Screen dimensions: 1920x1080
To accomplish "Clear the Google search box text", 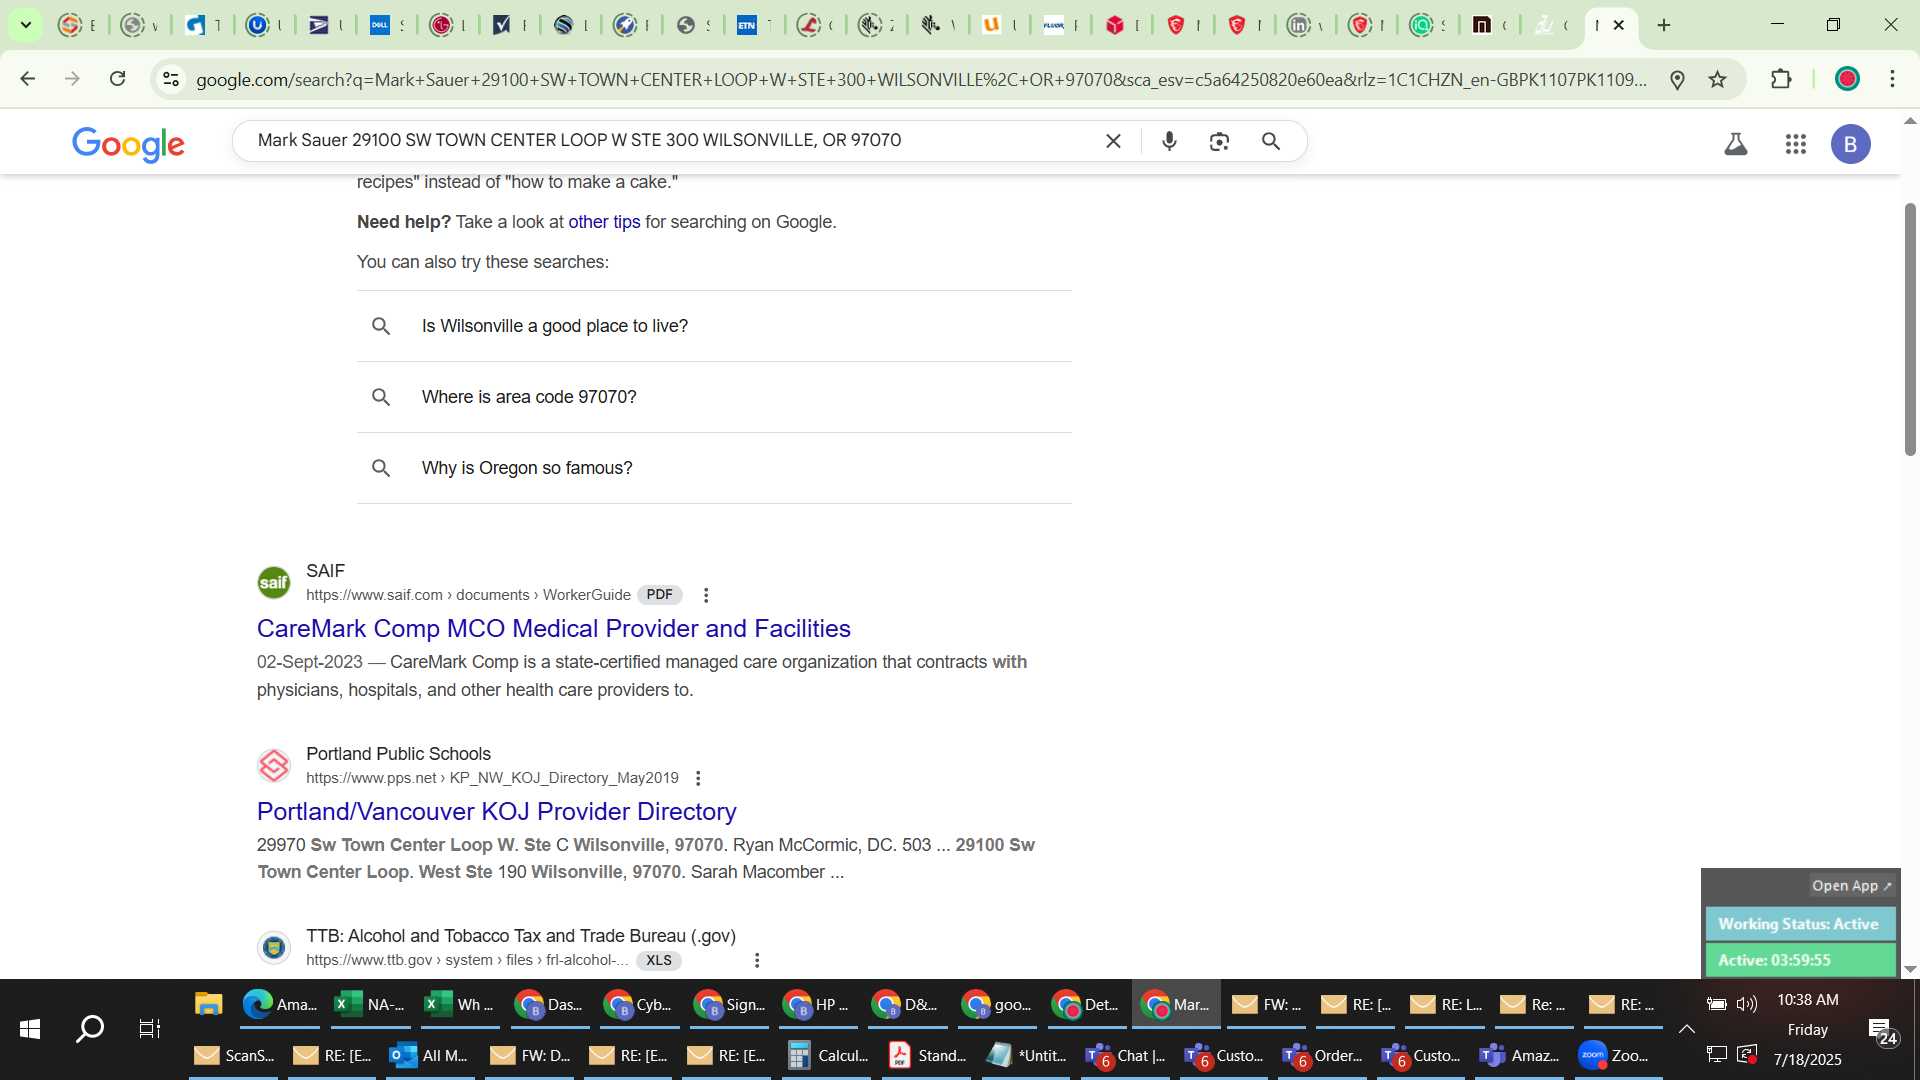I will coord(1113,141).
